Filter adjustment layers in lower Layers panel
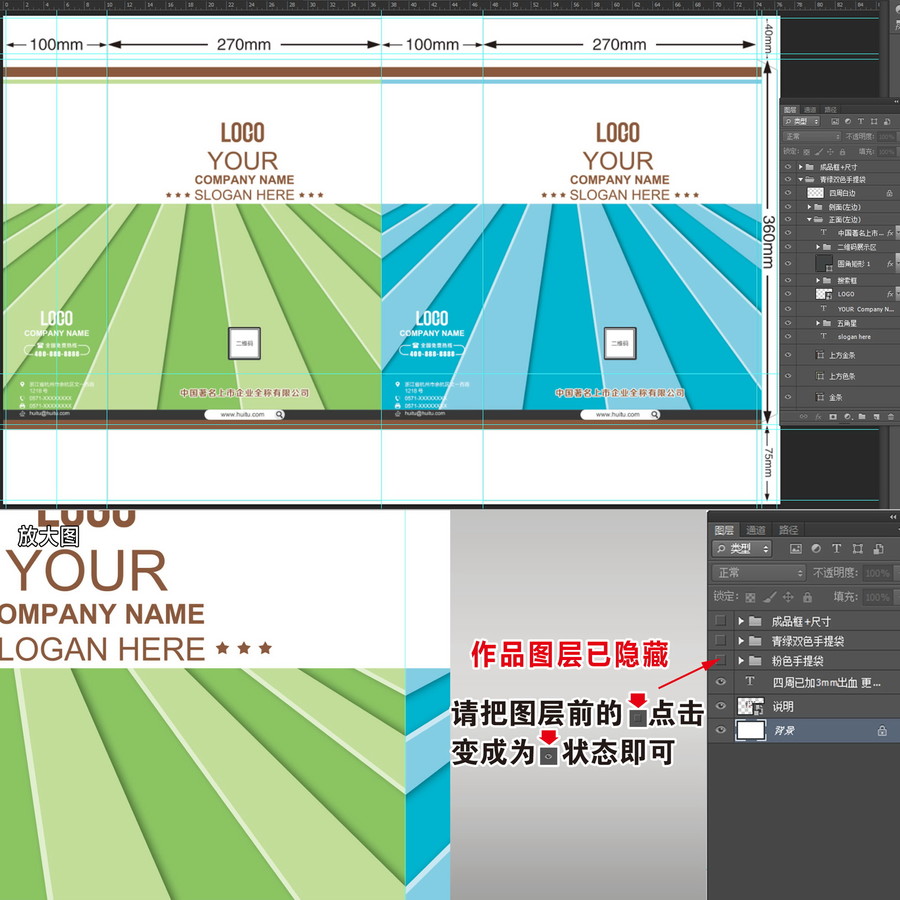900x900 pixels. pos(816,549)
